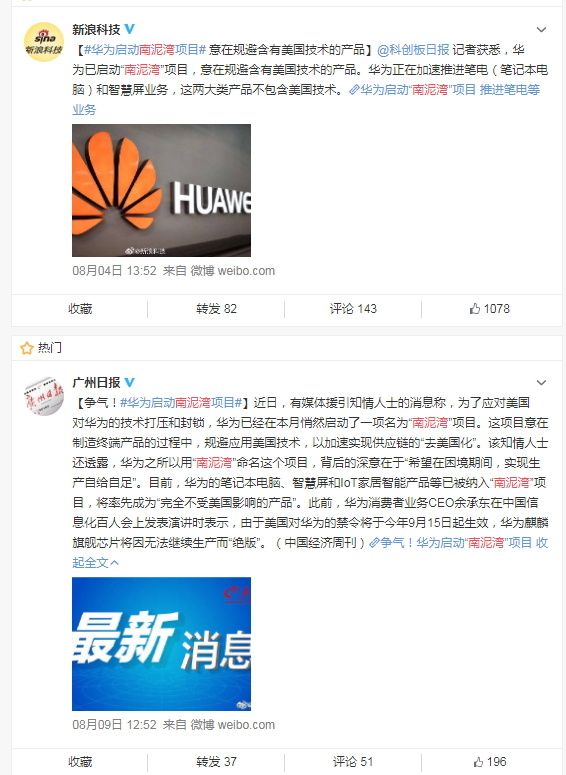
Task: Click the 广州日报 verified badge
Action: (130, 382)
